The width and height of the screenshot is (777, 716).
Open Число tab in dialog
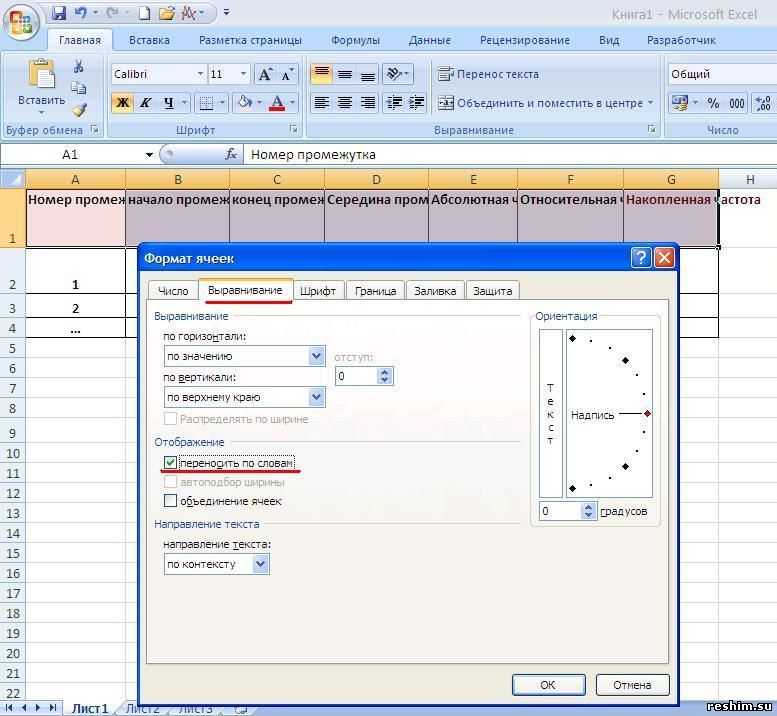click(x=173, y=291)
